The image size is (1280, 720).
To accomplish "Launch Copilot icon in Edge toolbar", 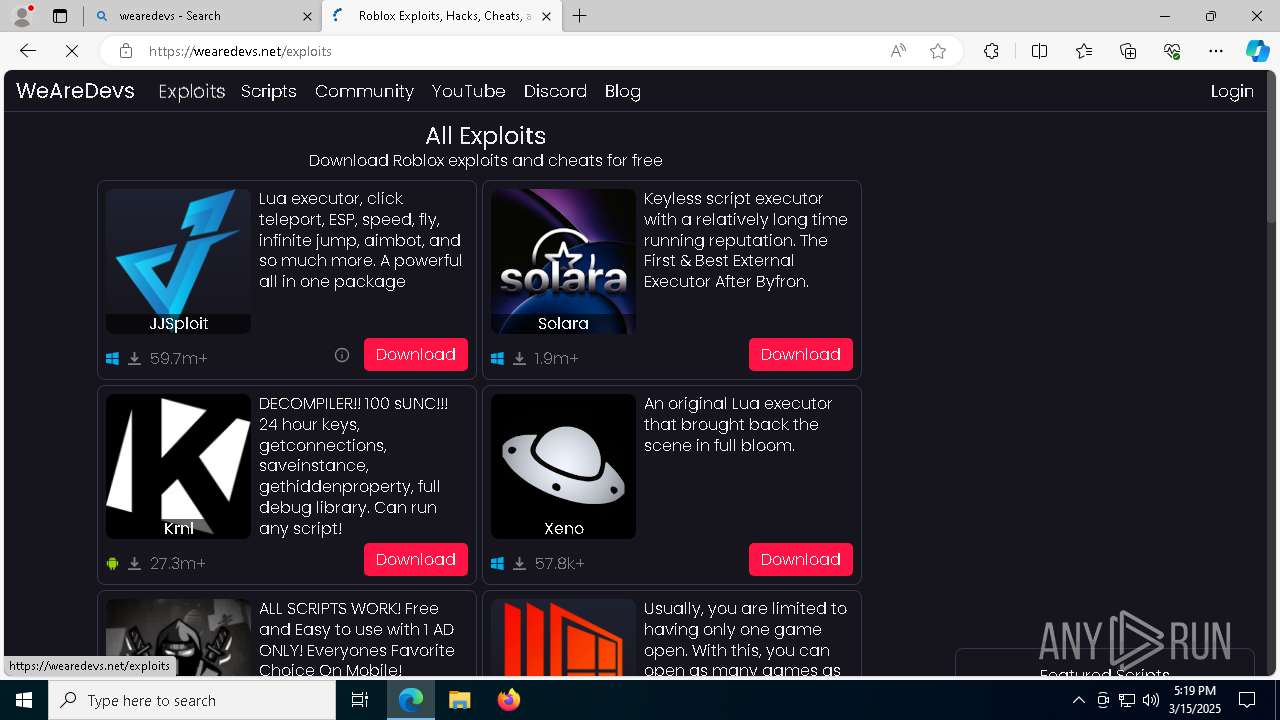I will pyautogui.click(x=1257, y=51).
